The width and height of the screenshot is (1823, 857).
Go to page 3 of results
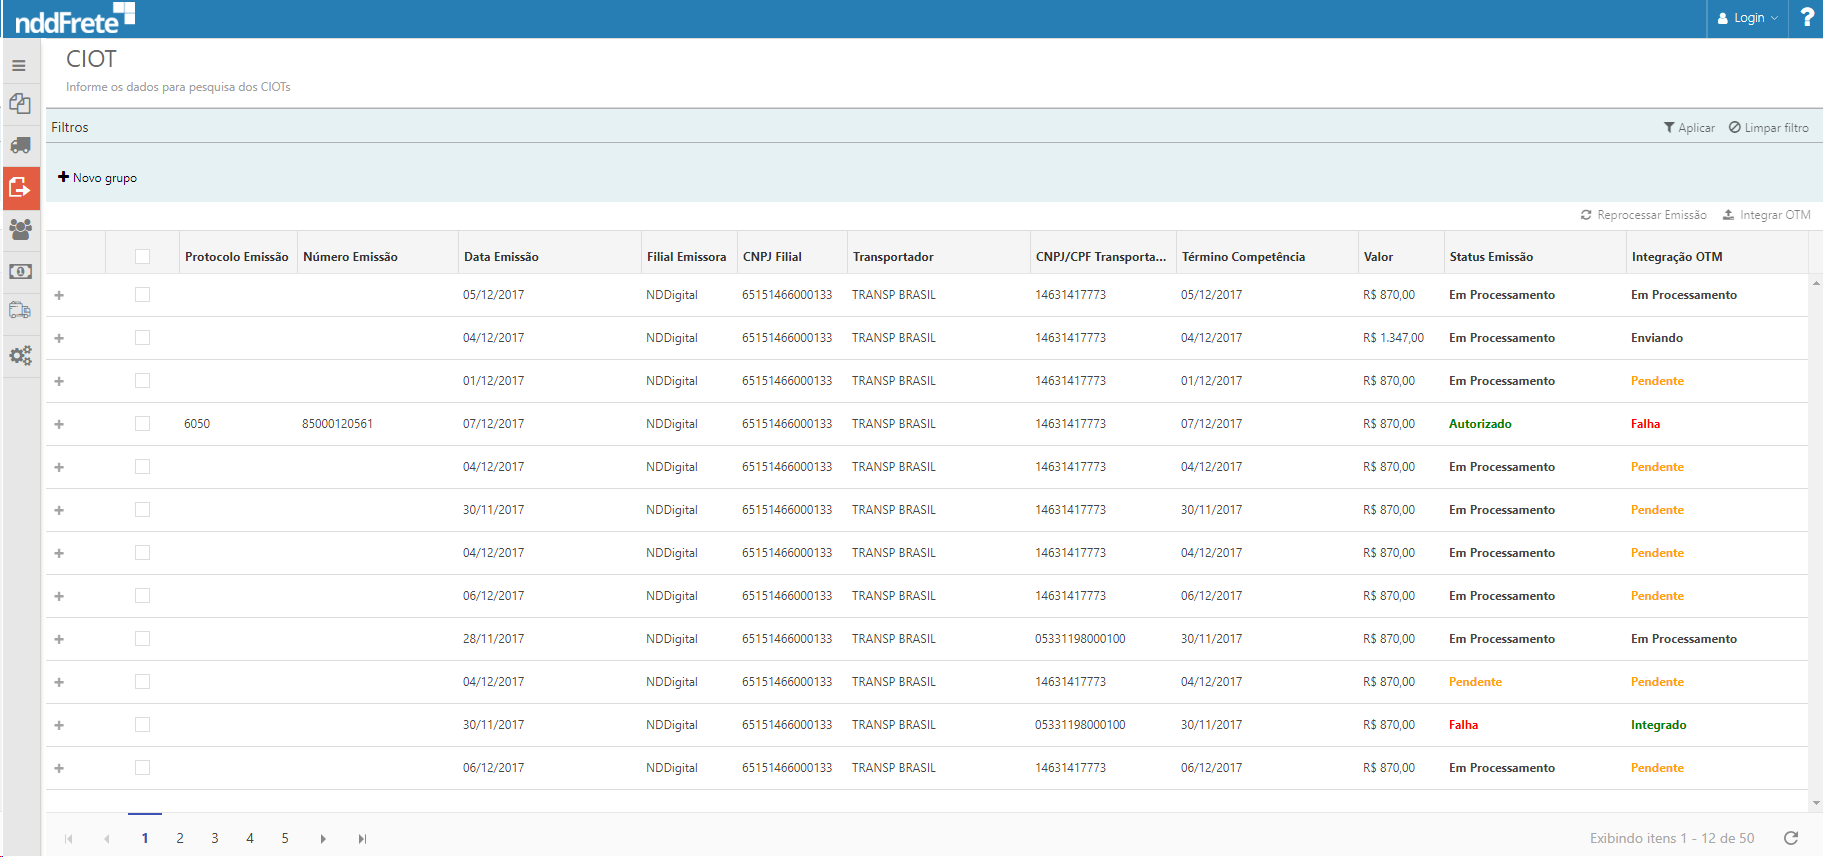pos(215,838)
